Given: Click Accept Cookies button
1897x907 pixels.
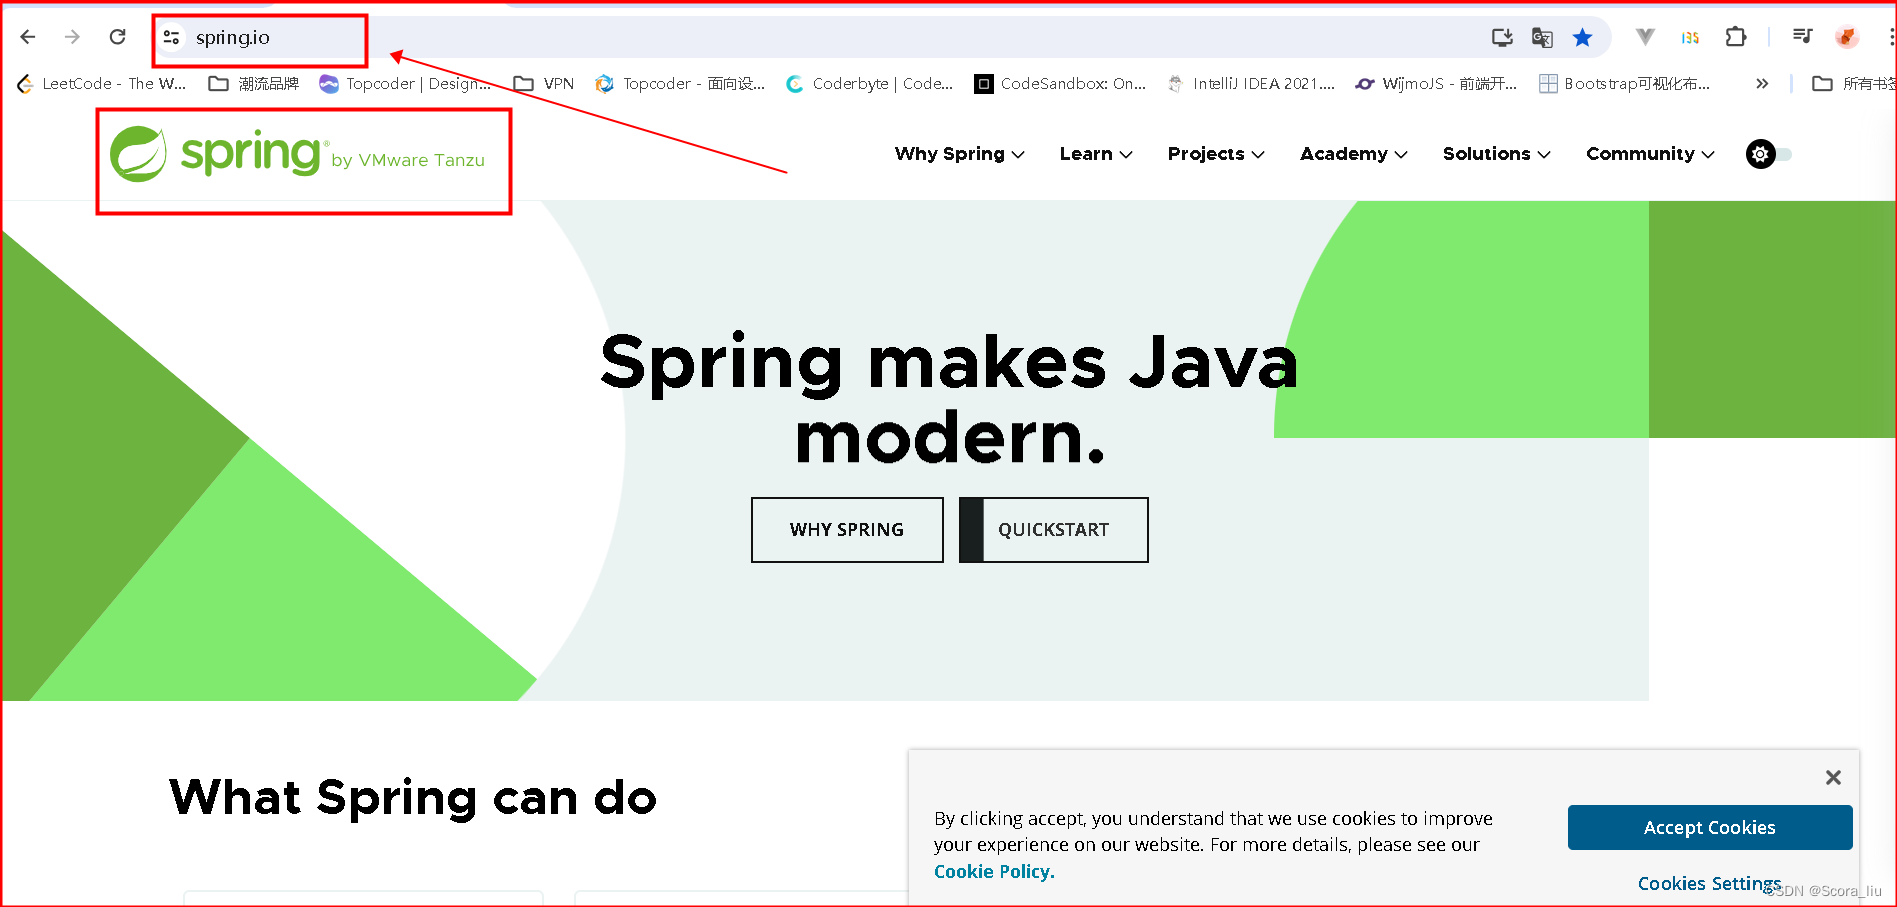Looking at the screenshot, I should coord(1710,827).
